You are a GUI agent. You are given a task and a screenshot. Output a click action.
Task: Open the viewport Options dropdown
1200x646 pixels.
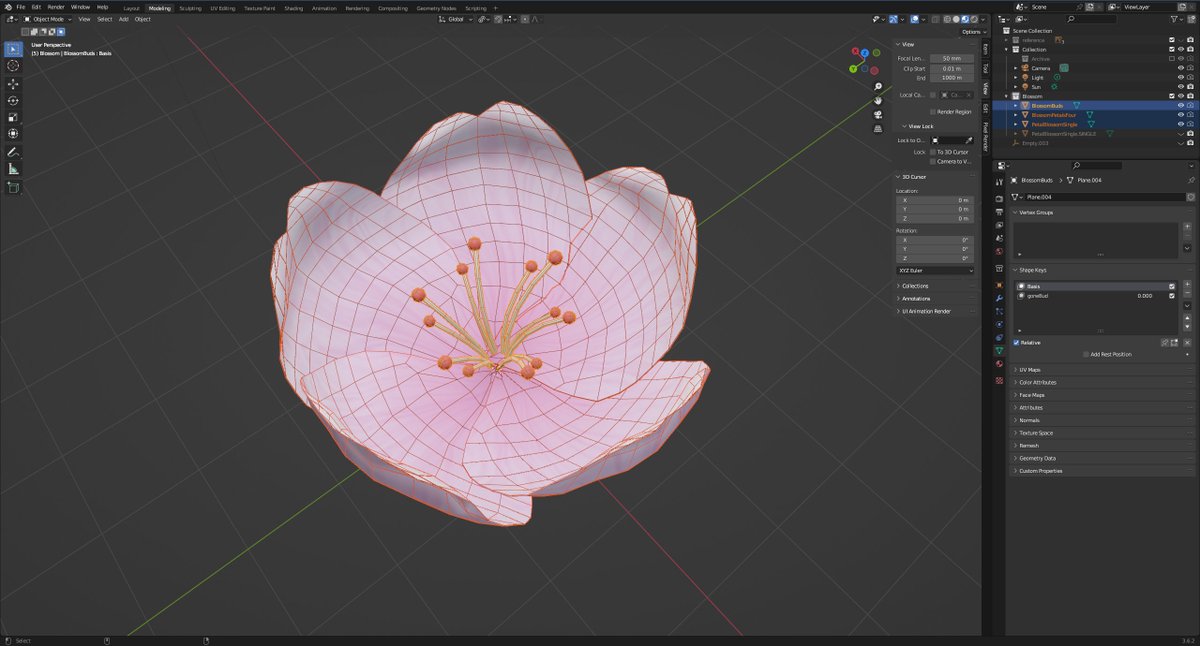point(973,32)
